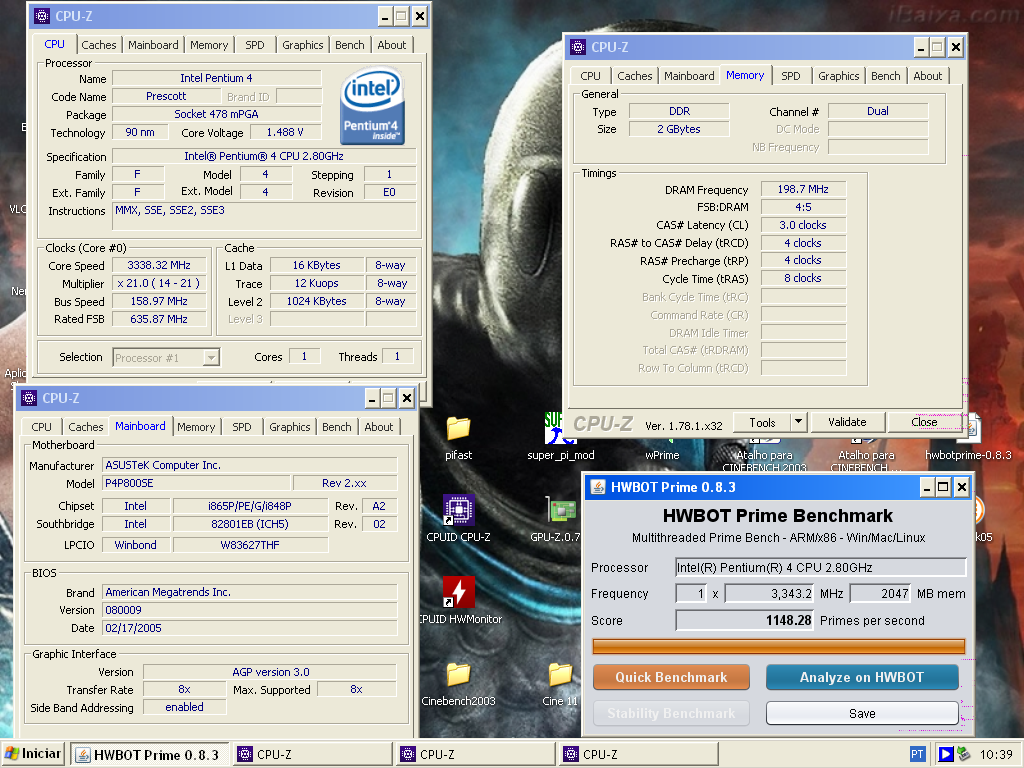Click the Dual channel value field
1024x768 pixels.
[878, 112]
